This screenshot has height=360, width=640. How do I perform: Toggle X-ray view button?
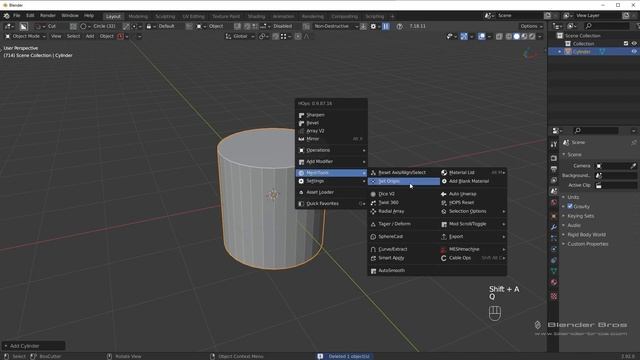point(499,36)
